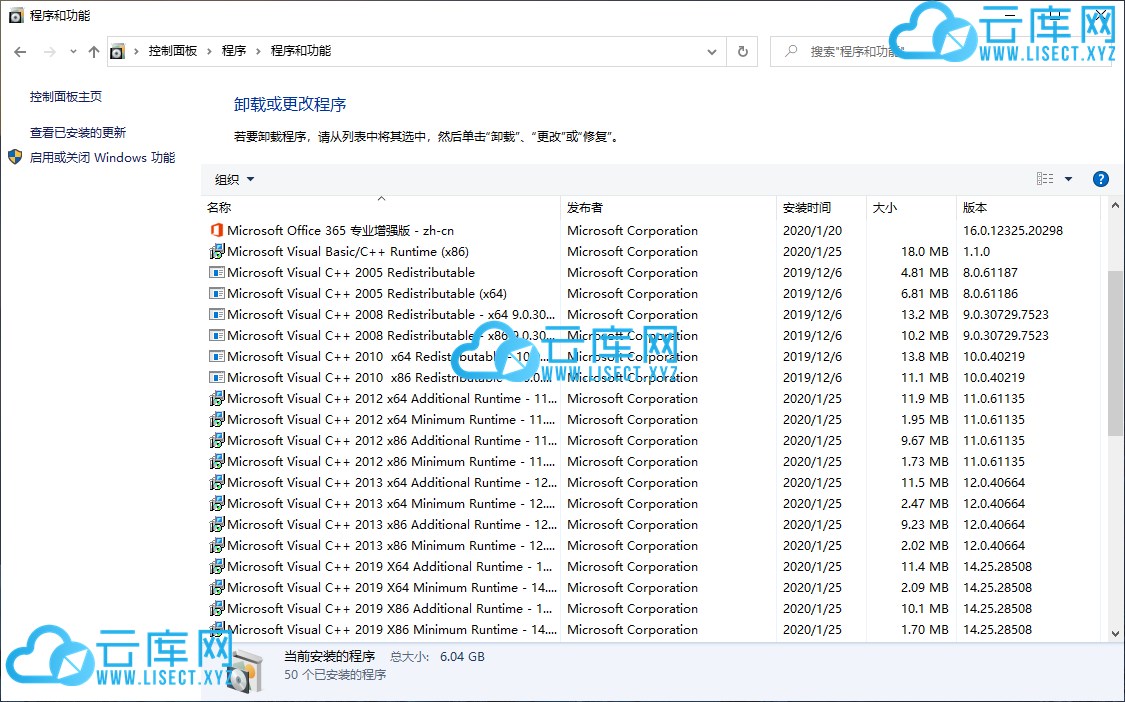Click version 16.0.12325.20298 cell
This screenshot has height=702, width=1125.
1013,230
